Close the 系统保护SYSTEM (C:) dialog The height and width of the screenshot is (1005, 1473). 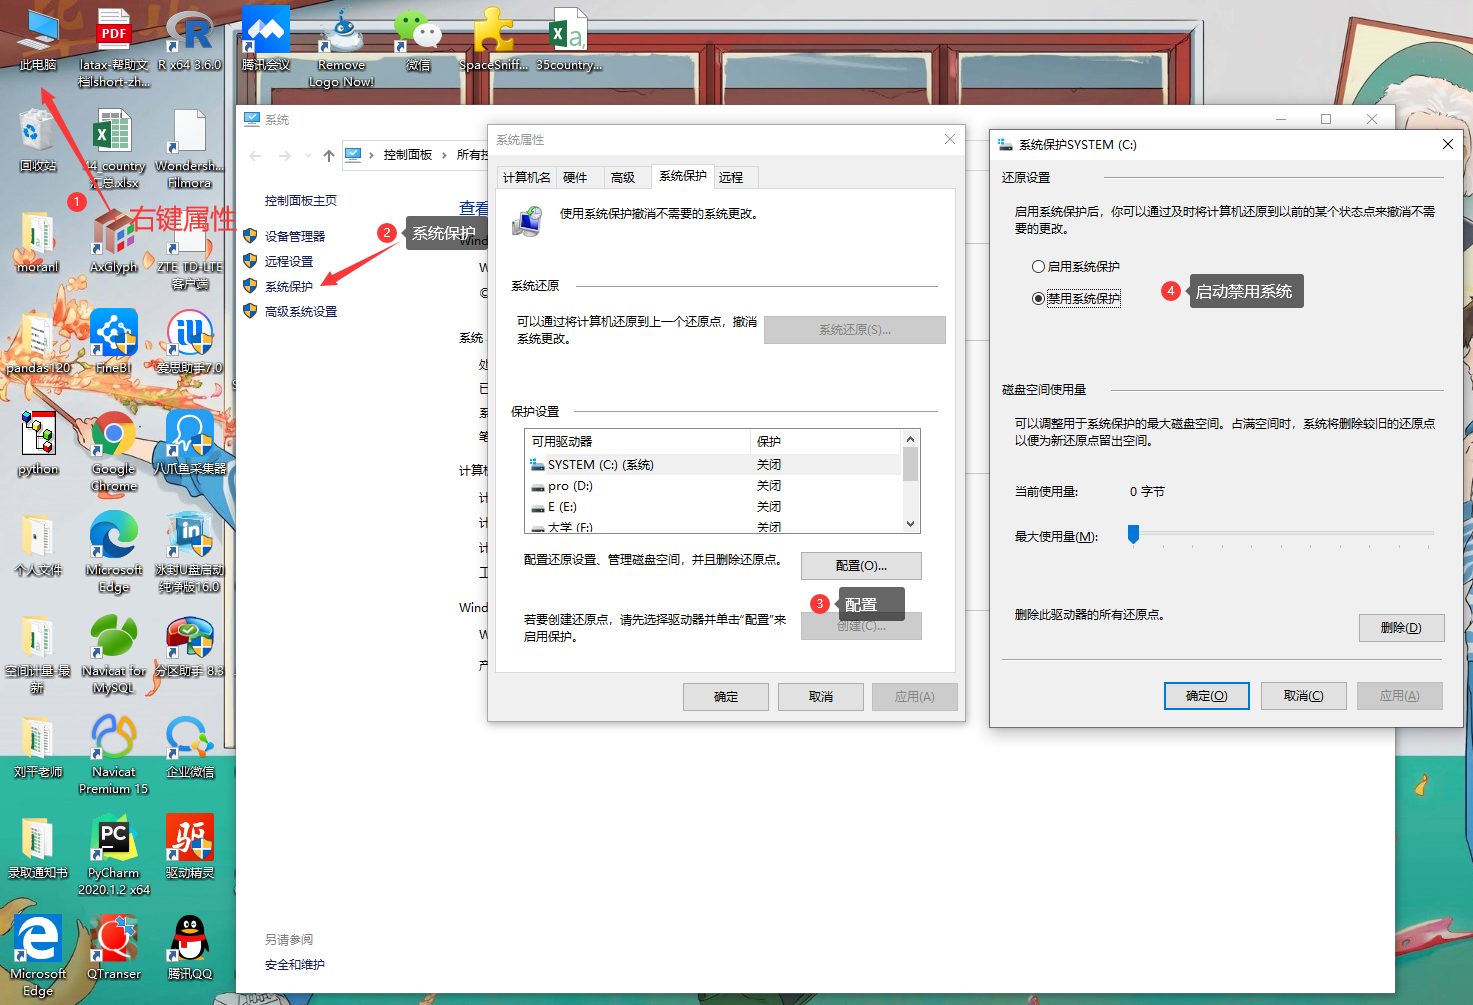1447,144
